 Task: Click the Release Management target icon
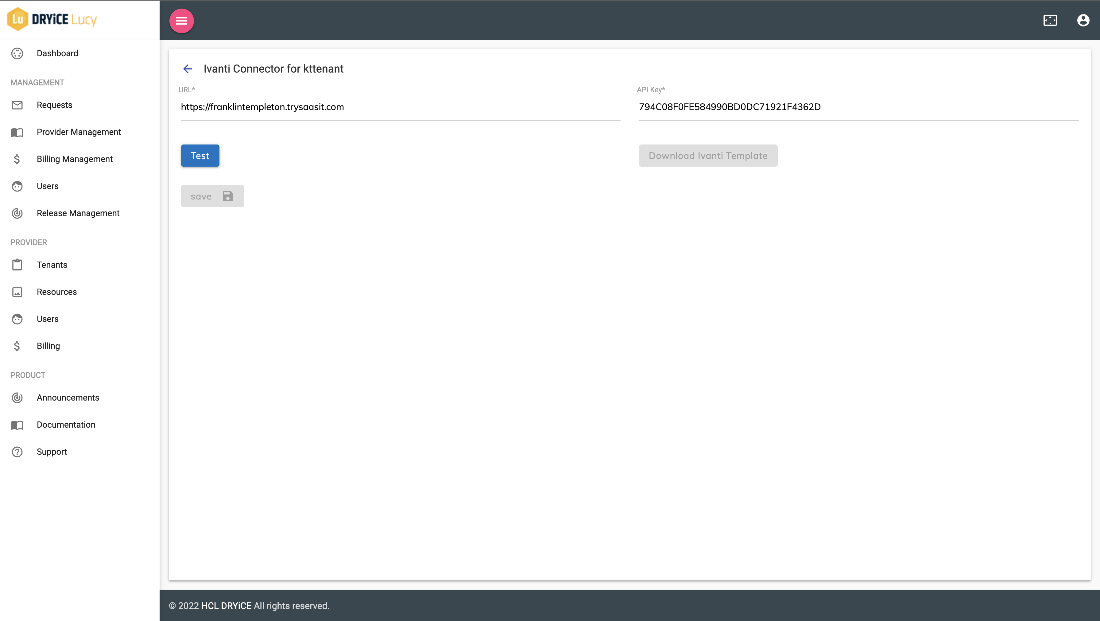(x=18, y=213)
